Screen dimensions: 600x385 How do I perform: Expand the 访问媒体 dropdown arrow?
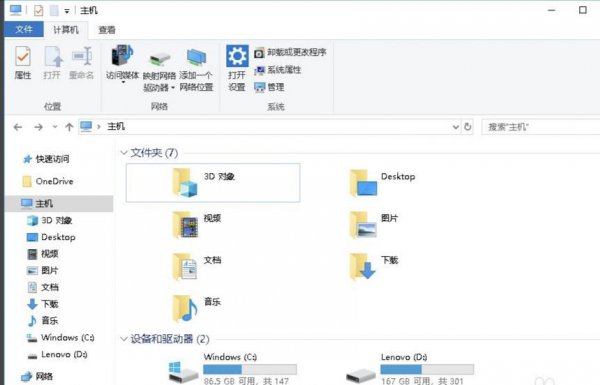(x=123, y=82)
